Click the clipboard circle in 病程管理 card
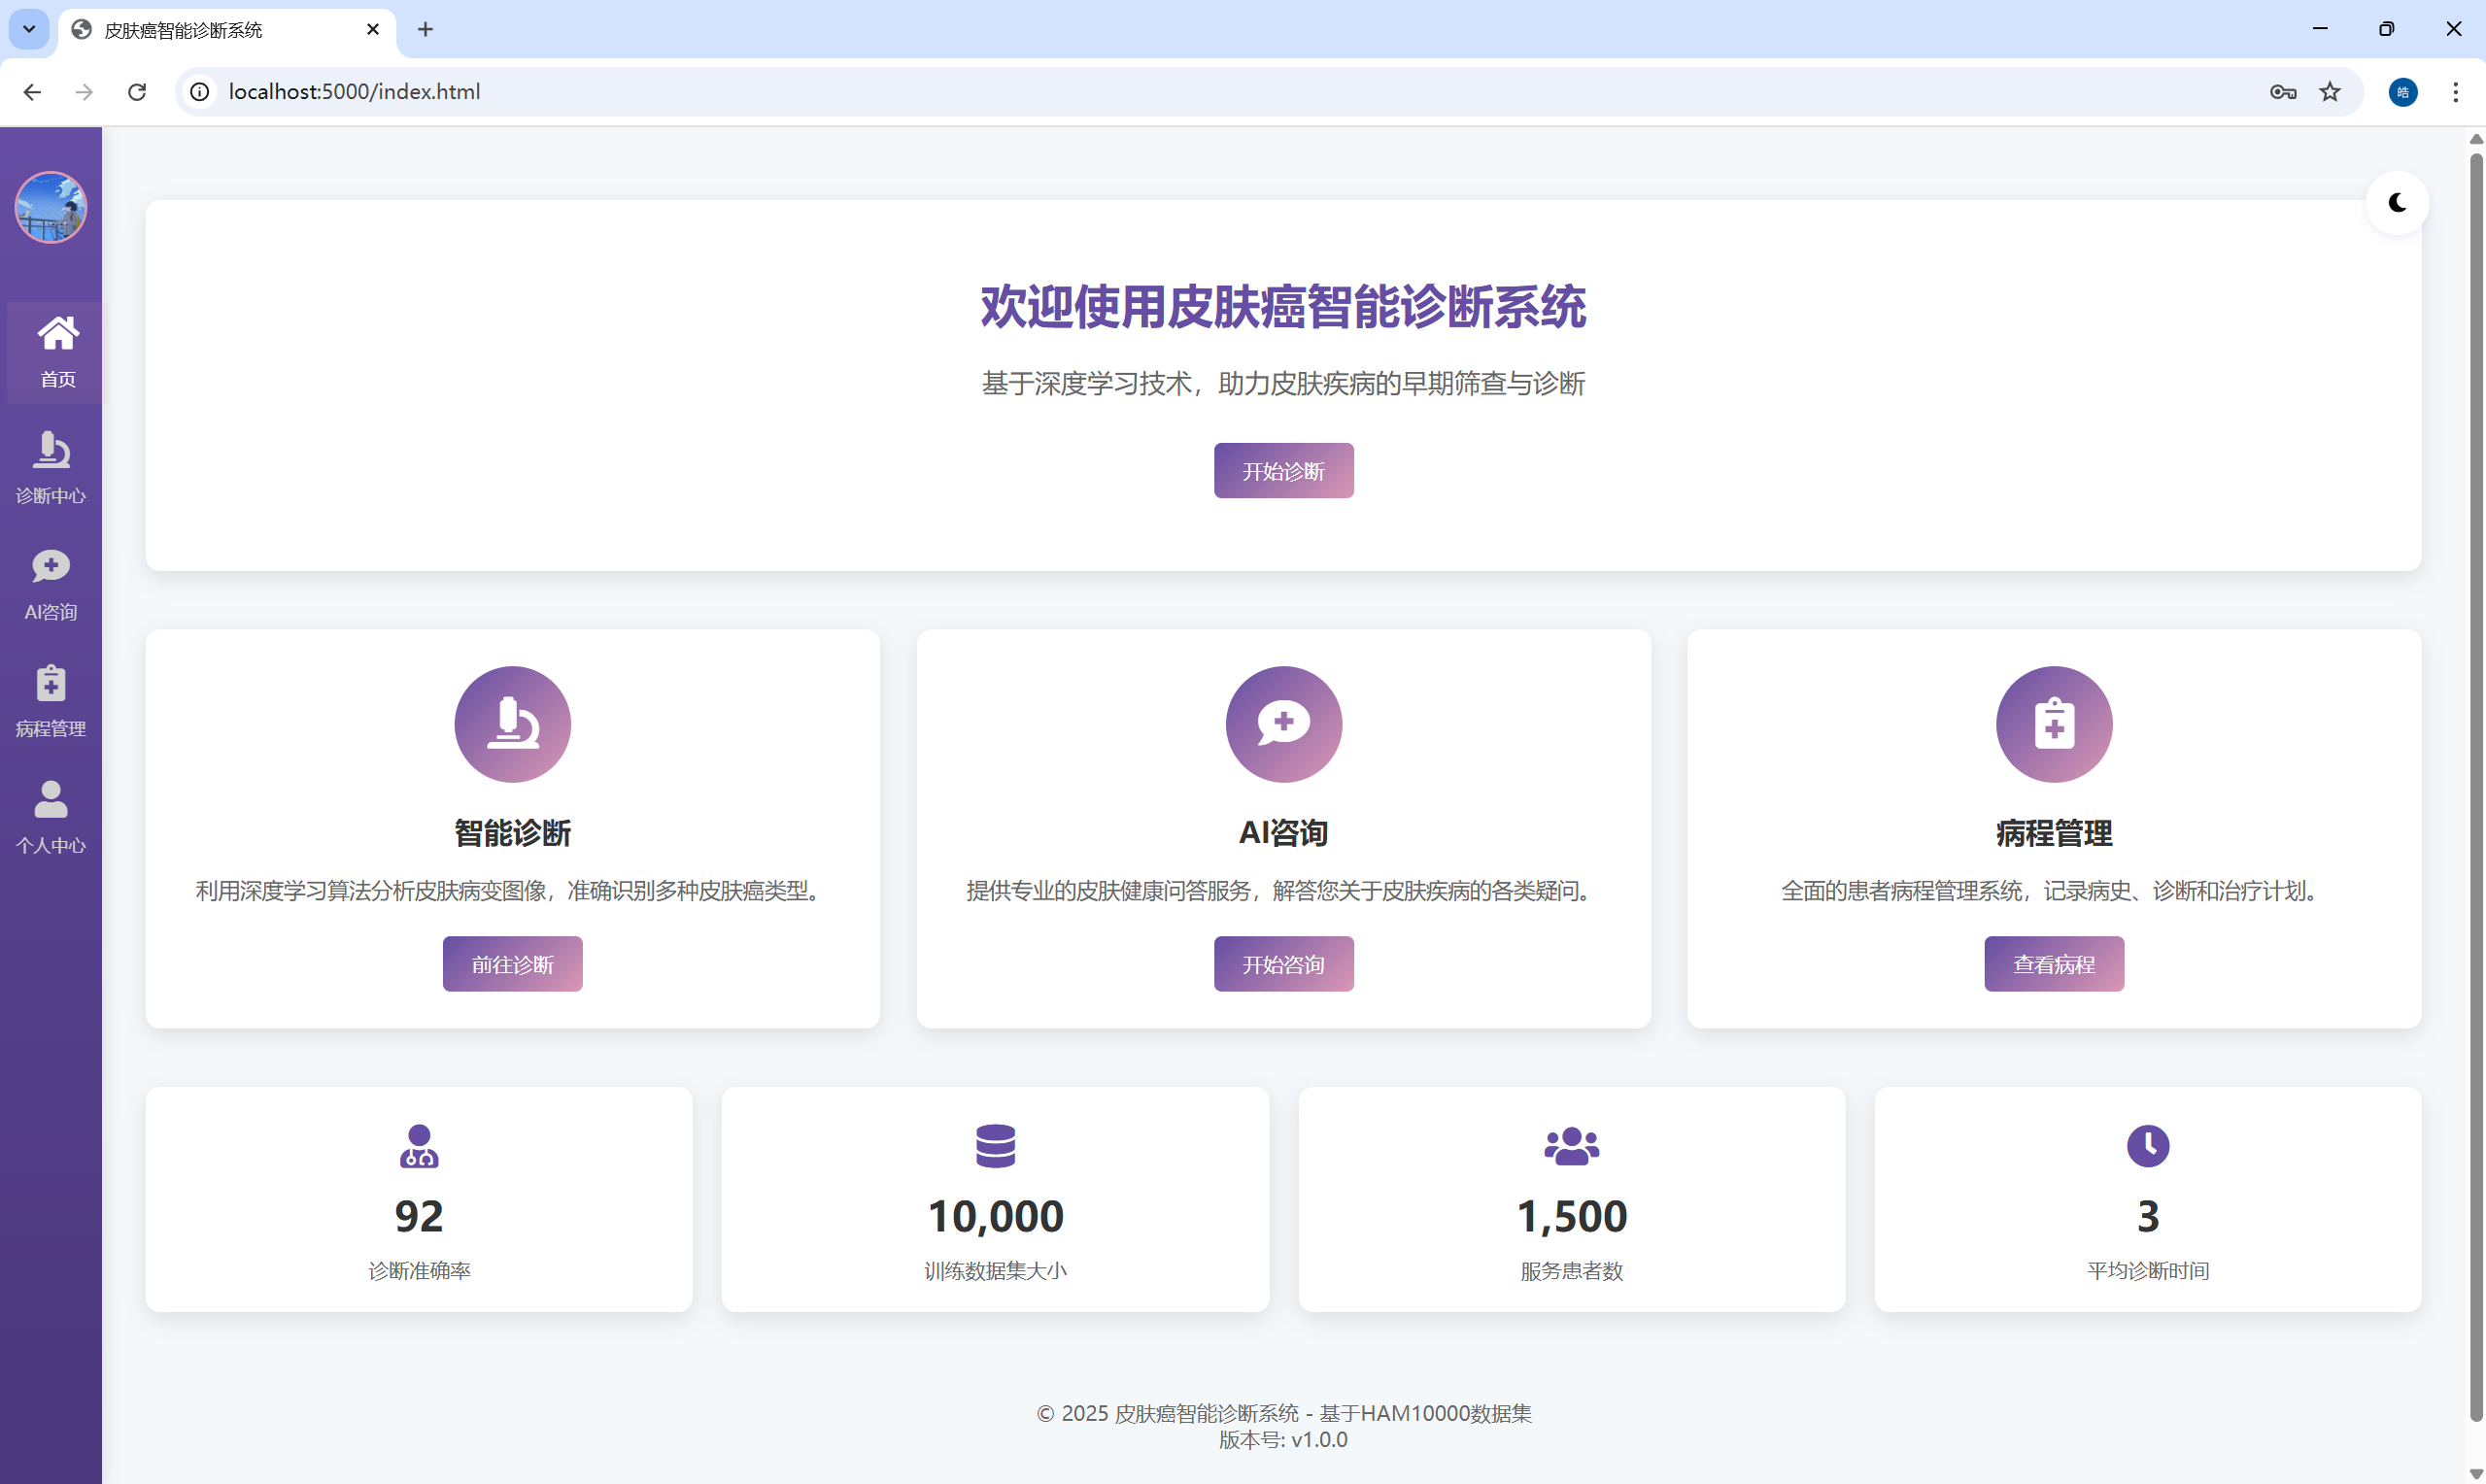This screenshot has width=2486, height=1484. point(2053,724)
